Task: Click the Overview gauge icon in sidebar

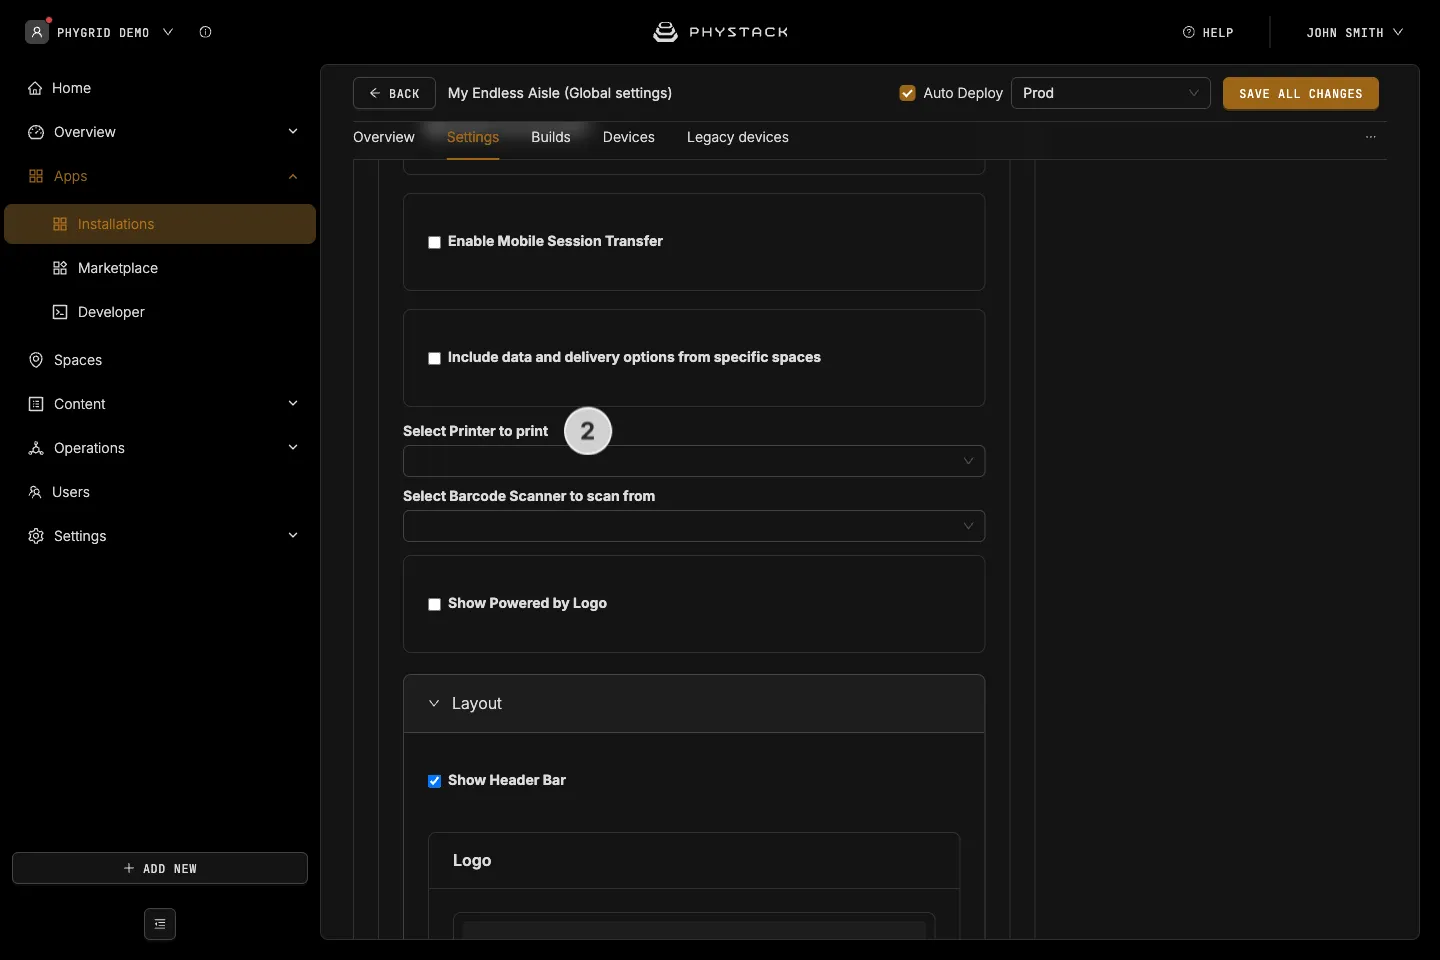Action: [x=36, y=132]
